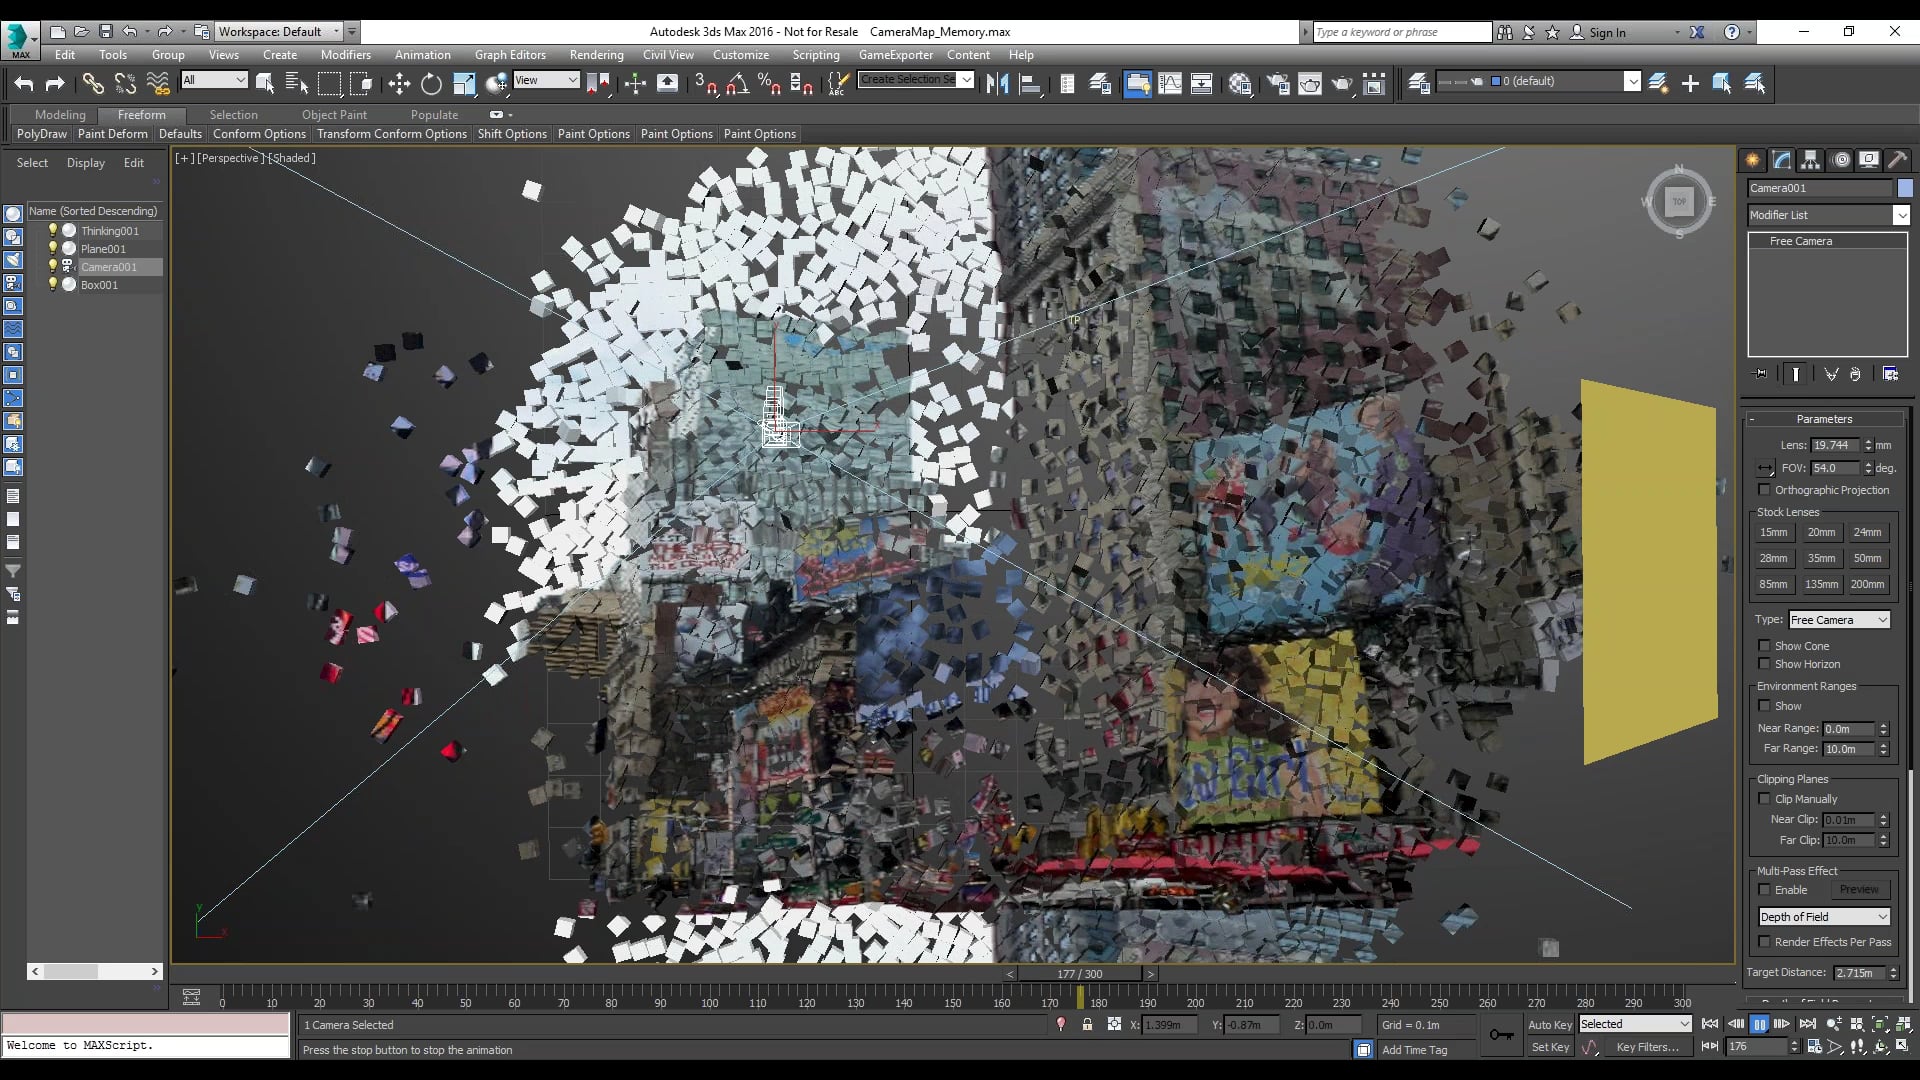Click the Camera001 object color swatch
This screenshot has height=1080, width=1920.
click(x=1905, y=188)
